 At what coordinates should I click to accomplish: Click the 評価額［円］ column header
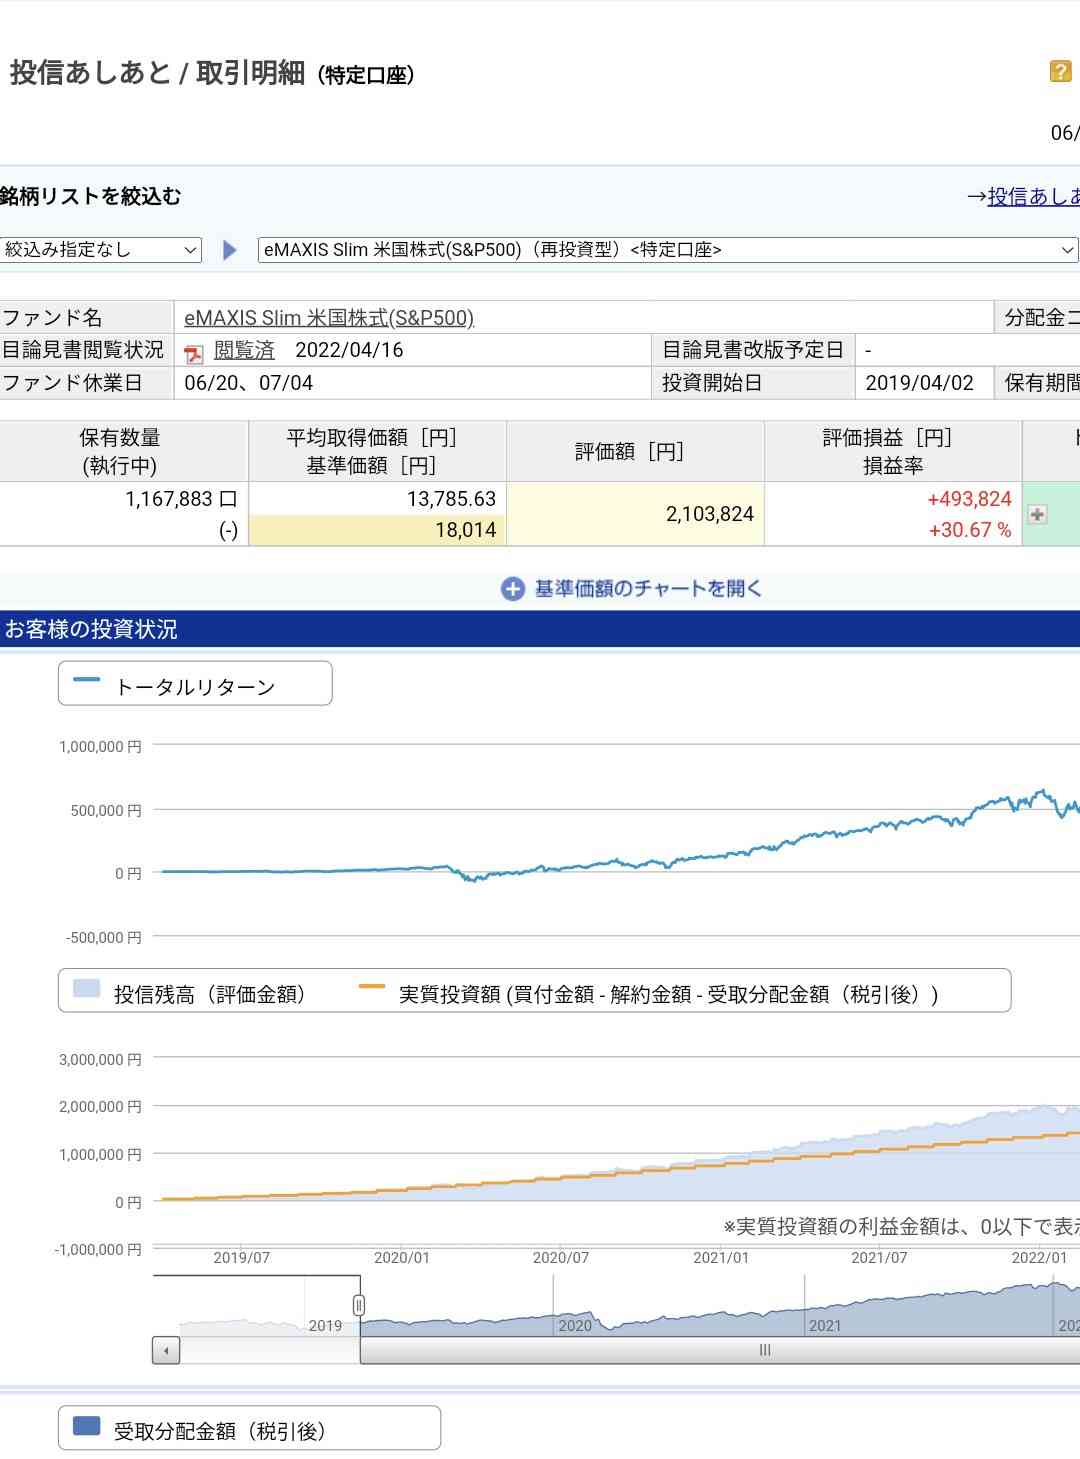click(635, 451)
